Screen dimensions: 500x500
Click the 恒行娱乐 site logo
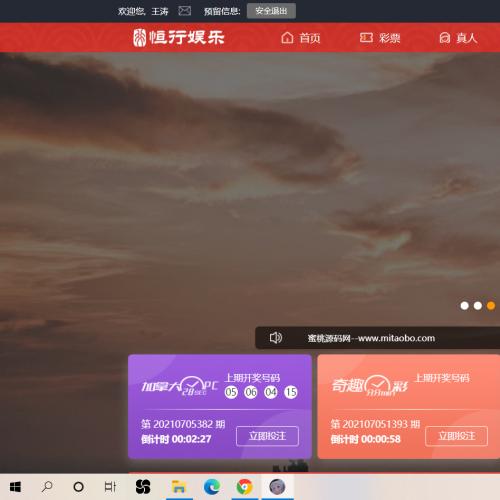(179, 37)
